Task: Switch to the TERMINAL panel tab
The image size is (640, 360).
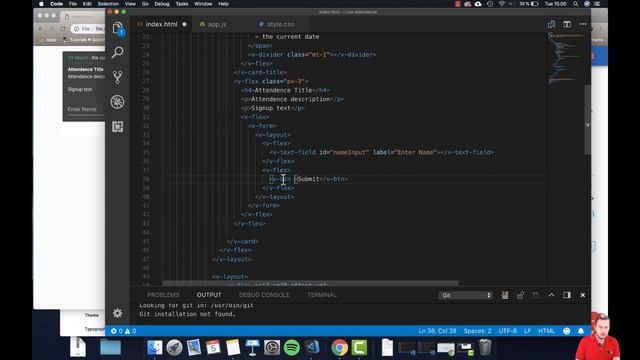Action: pyautogui.click(x=322, y=295)
